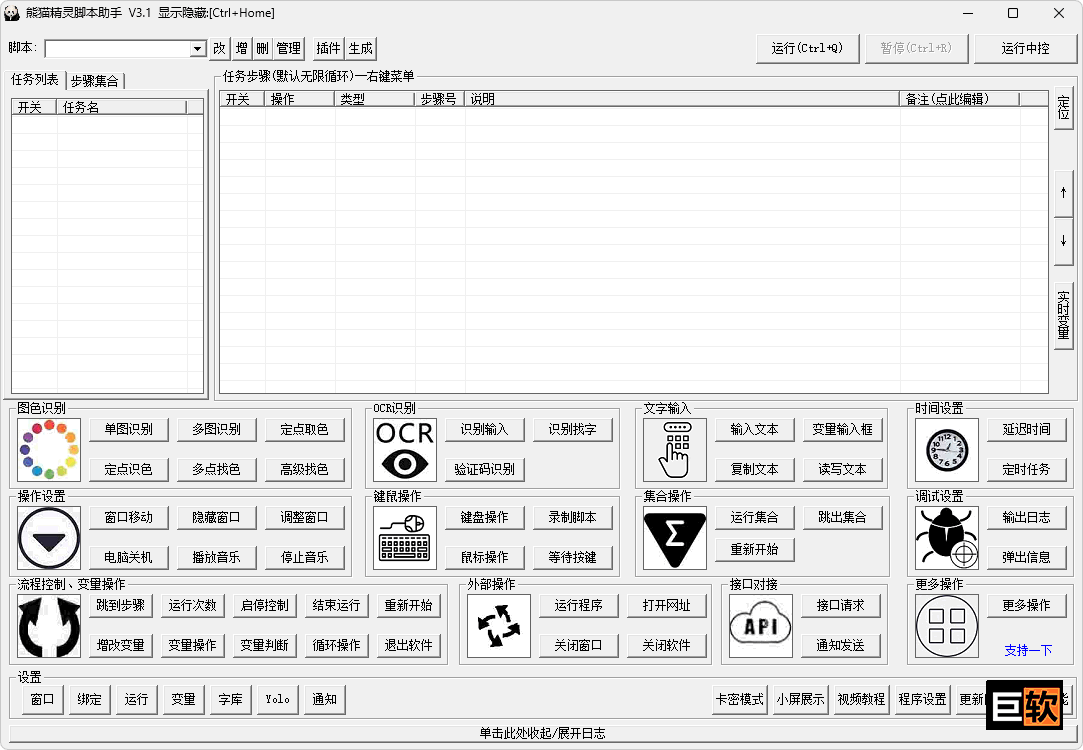Click the 支持一下 support link
Viewport: 1083px width, 750px height.
1028,651
